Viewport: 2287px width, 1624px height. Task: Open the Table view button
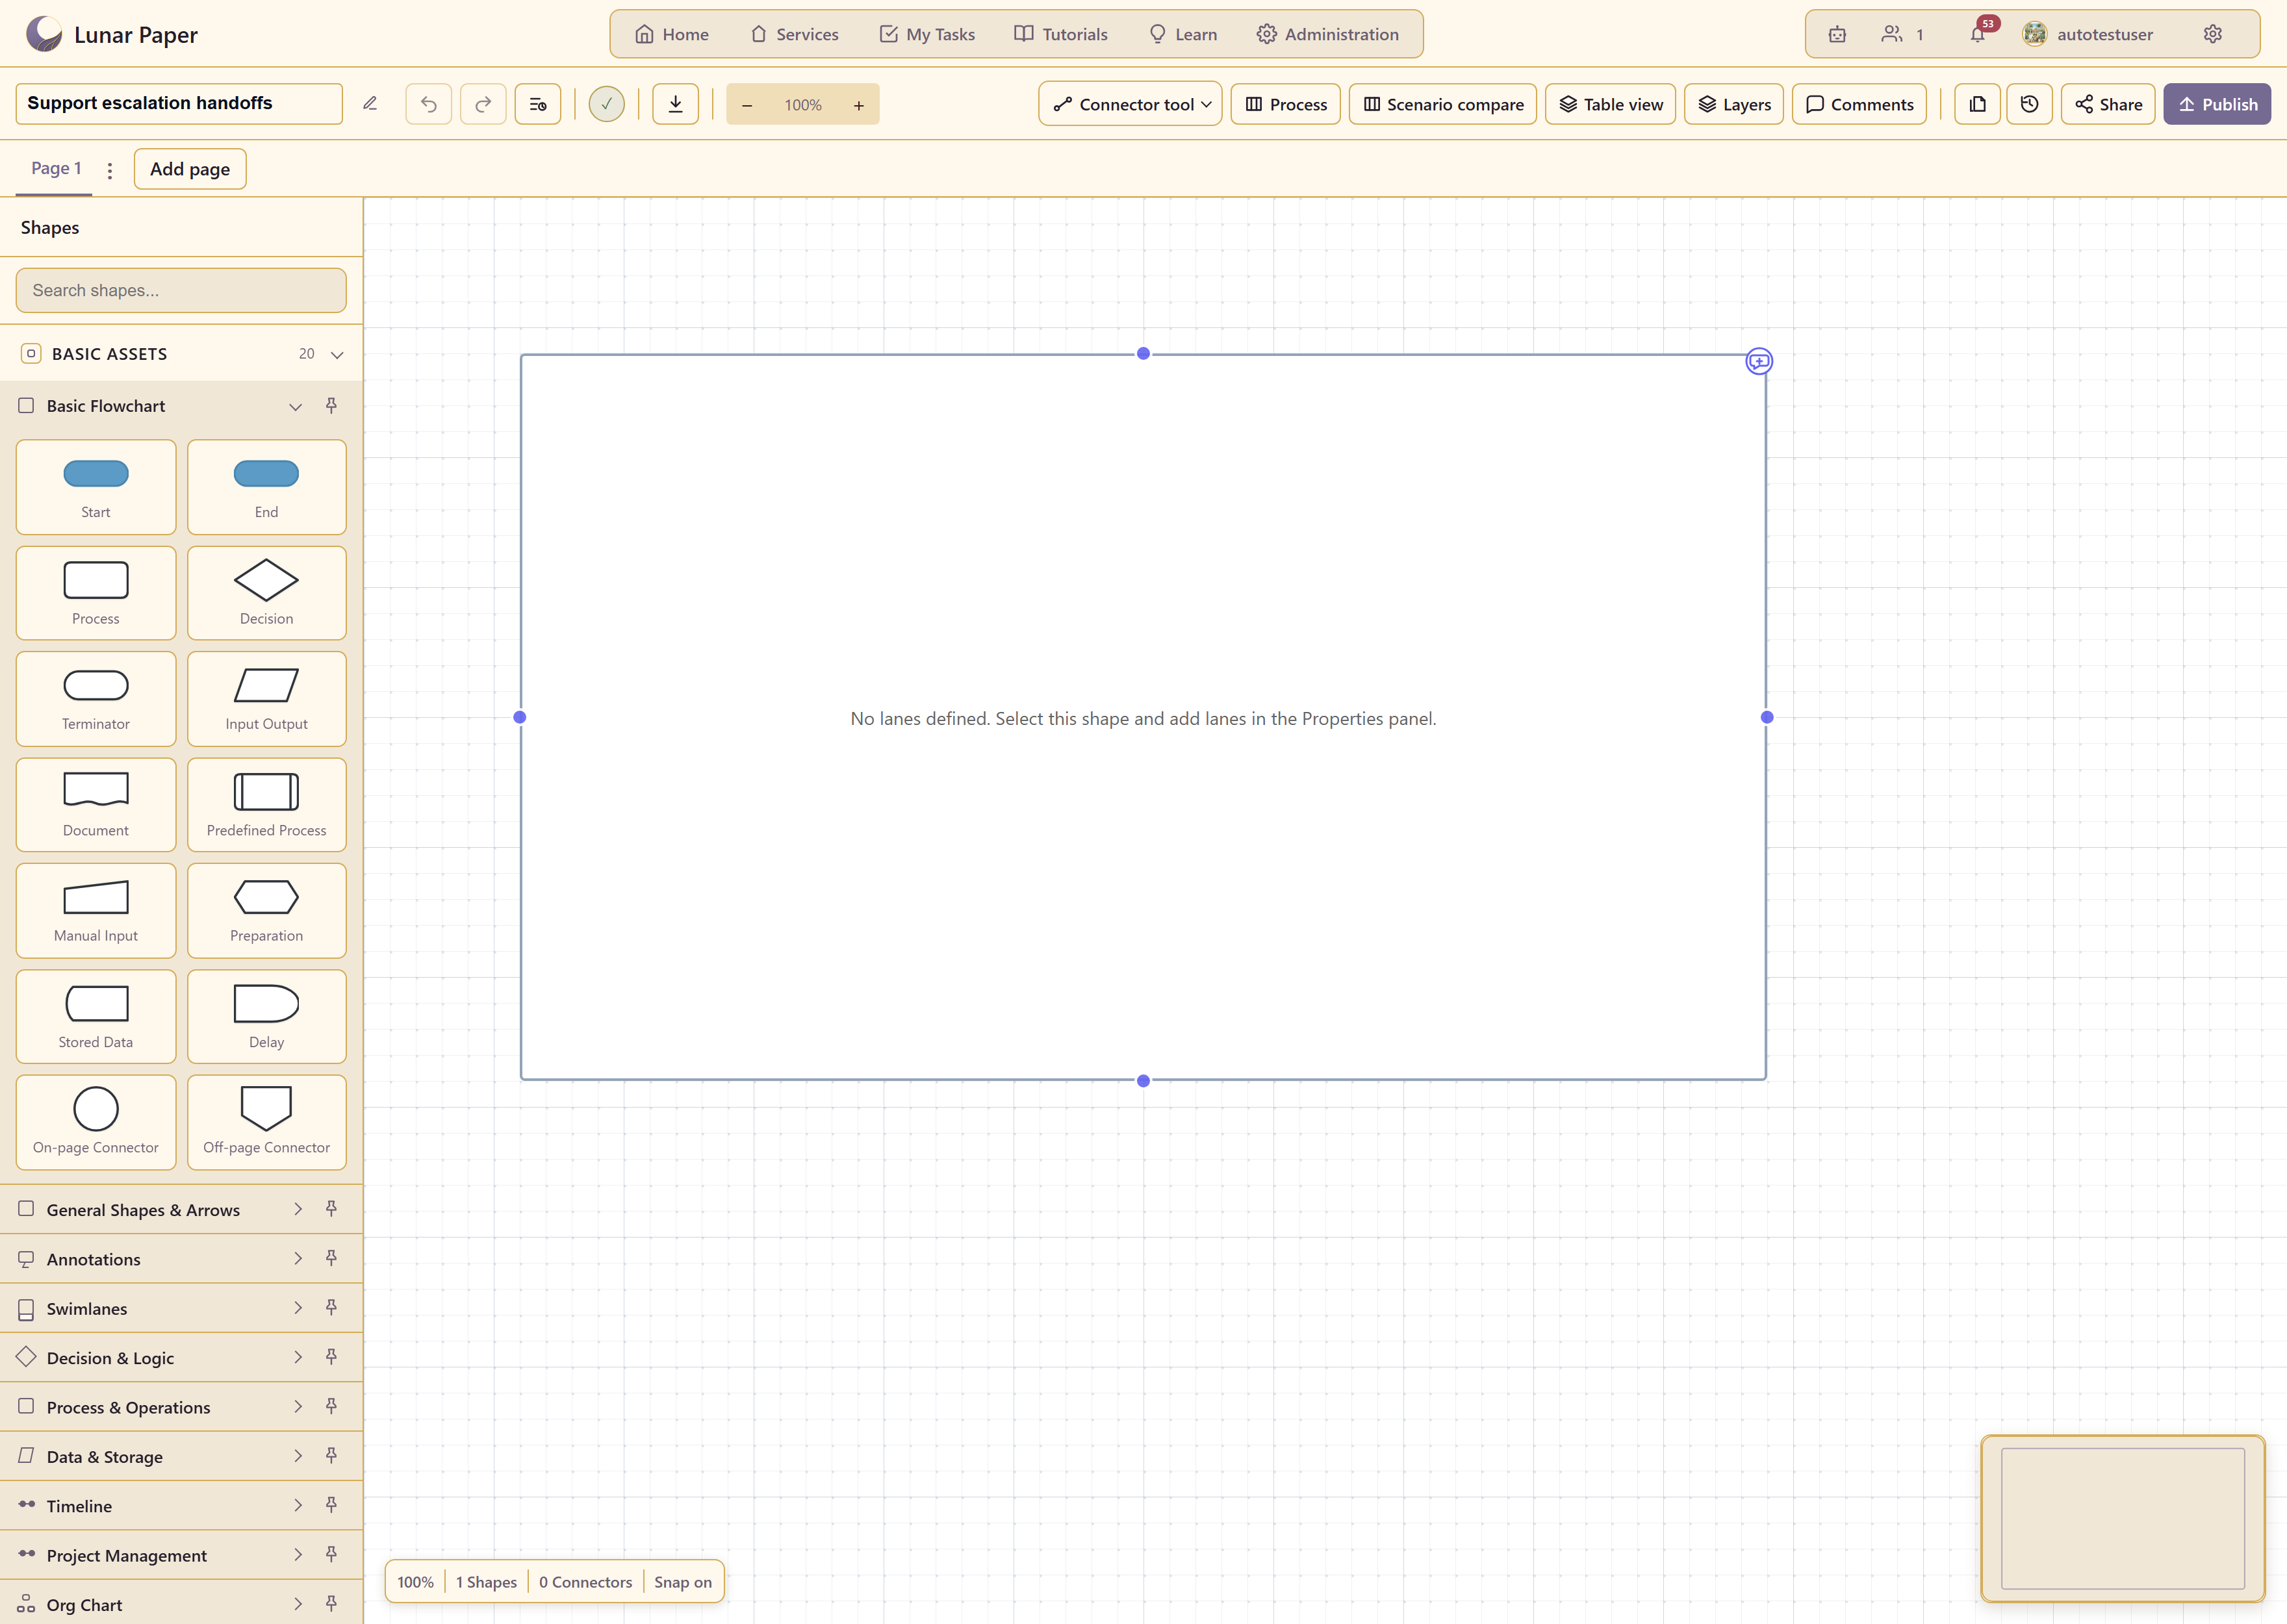1611,104
